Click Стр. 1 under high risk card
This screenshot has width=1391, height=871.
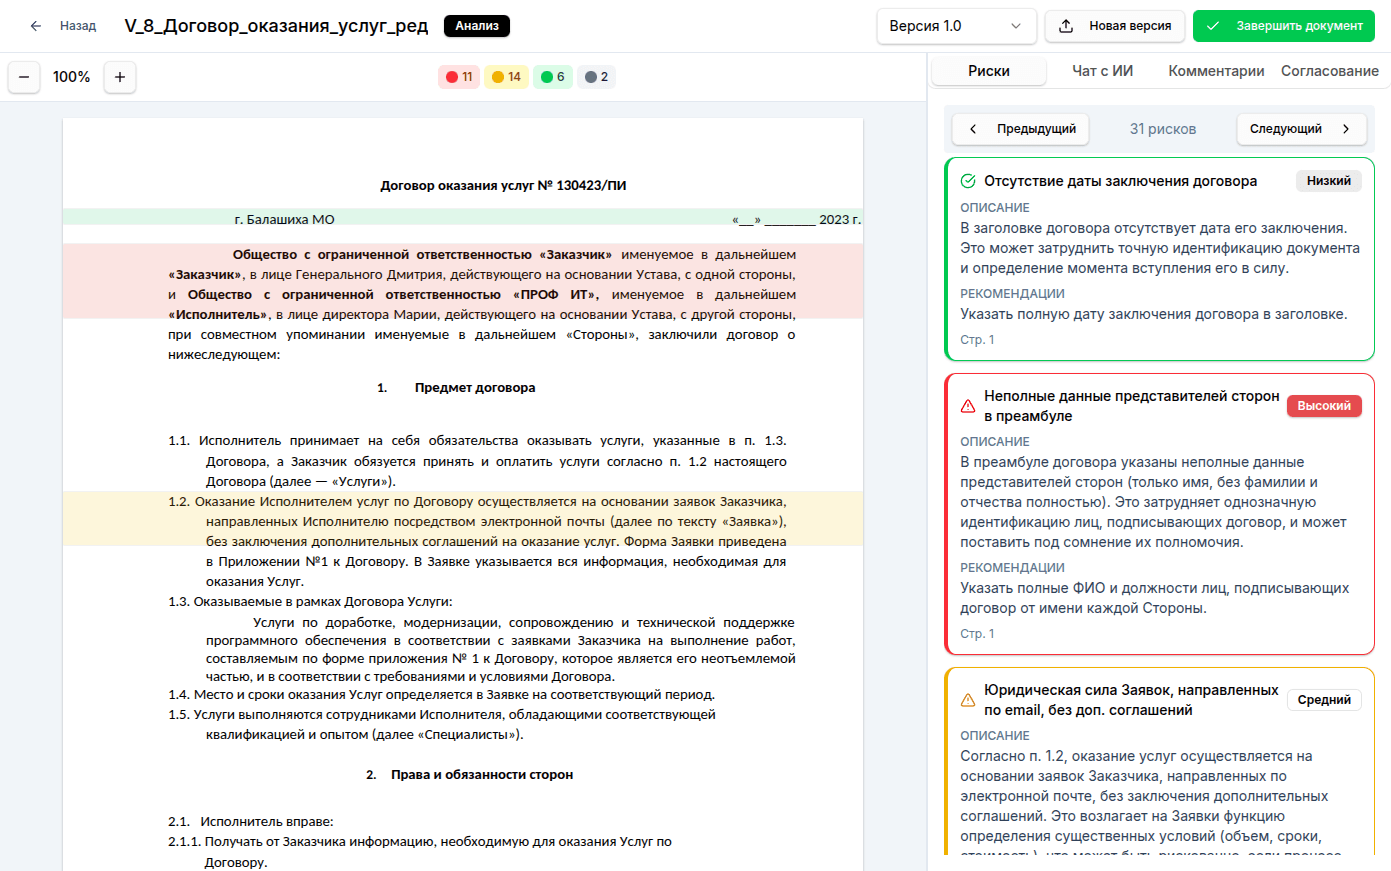(977, 634)
